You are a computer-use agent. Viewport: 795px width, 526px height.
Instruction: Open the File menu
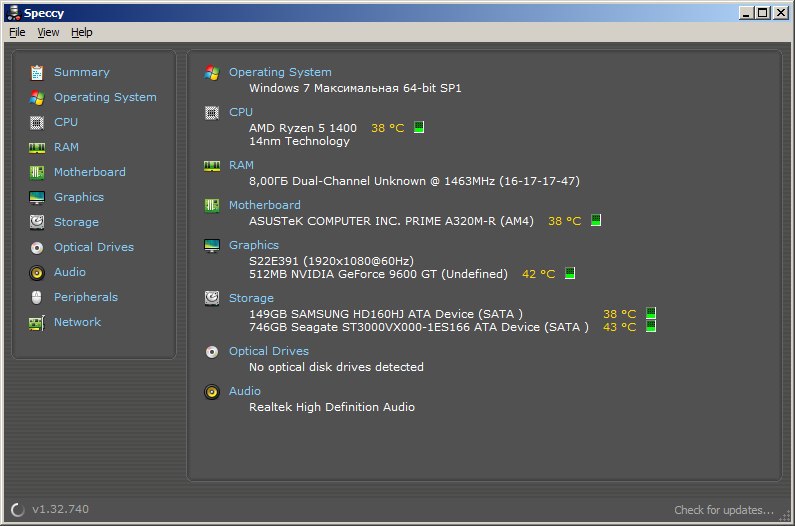click(17, 32)
